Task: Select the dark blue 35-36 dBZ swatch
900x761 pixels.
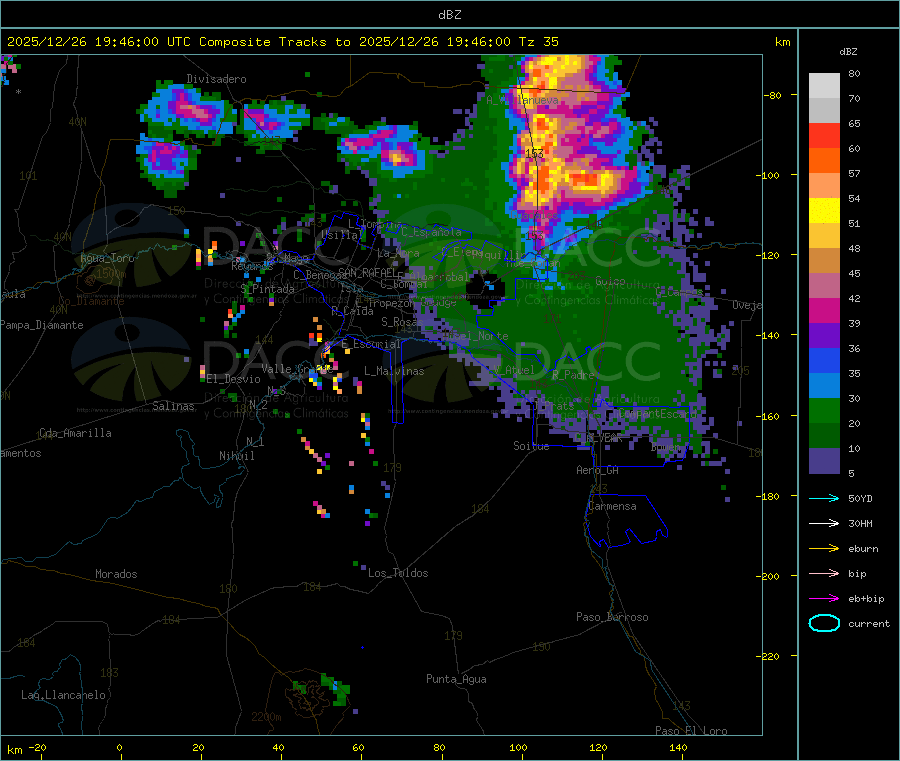Action: 824,360
